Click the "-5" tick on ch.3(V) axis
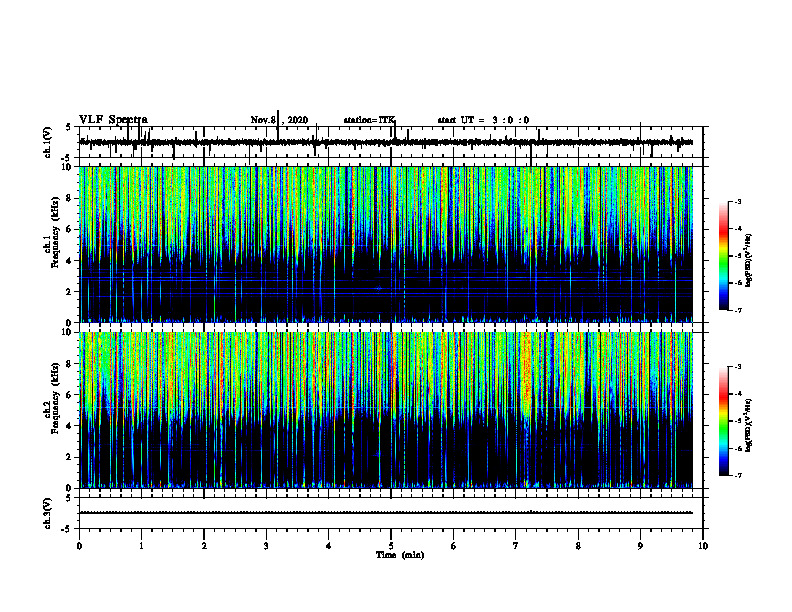Viewport: 792px width, 612px height. tap(68, 529)
